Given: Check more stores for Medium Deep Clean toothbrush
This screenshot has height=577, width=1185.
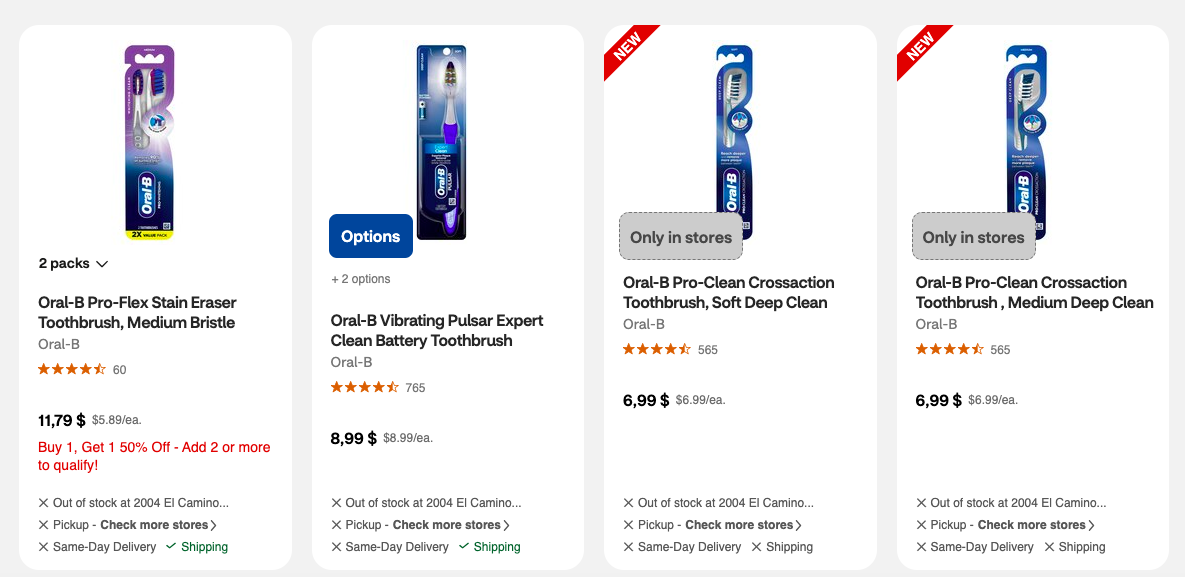Looking at the screenshot, I should pyautogui.click(x=1035, y=525).
